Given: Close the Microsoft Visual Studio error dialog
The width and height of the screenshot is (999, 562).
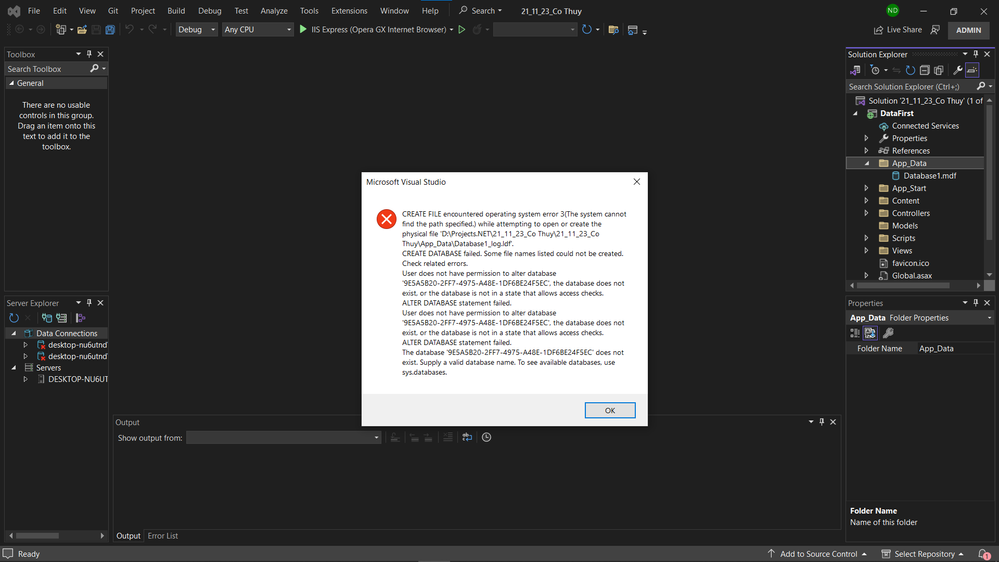Looking at the screenshot, I should tap(636, 182).
